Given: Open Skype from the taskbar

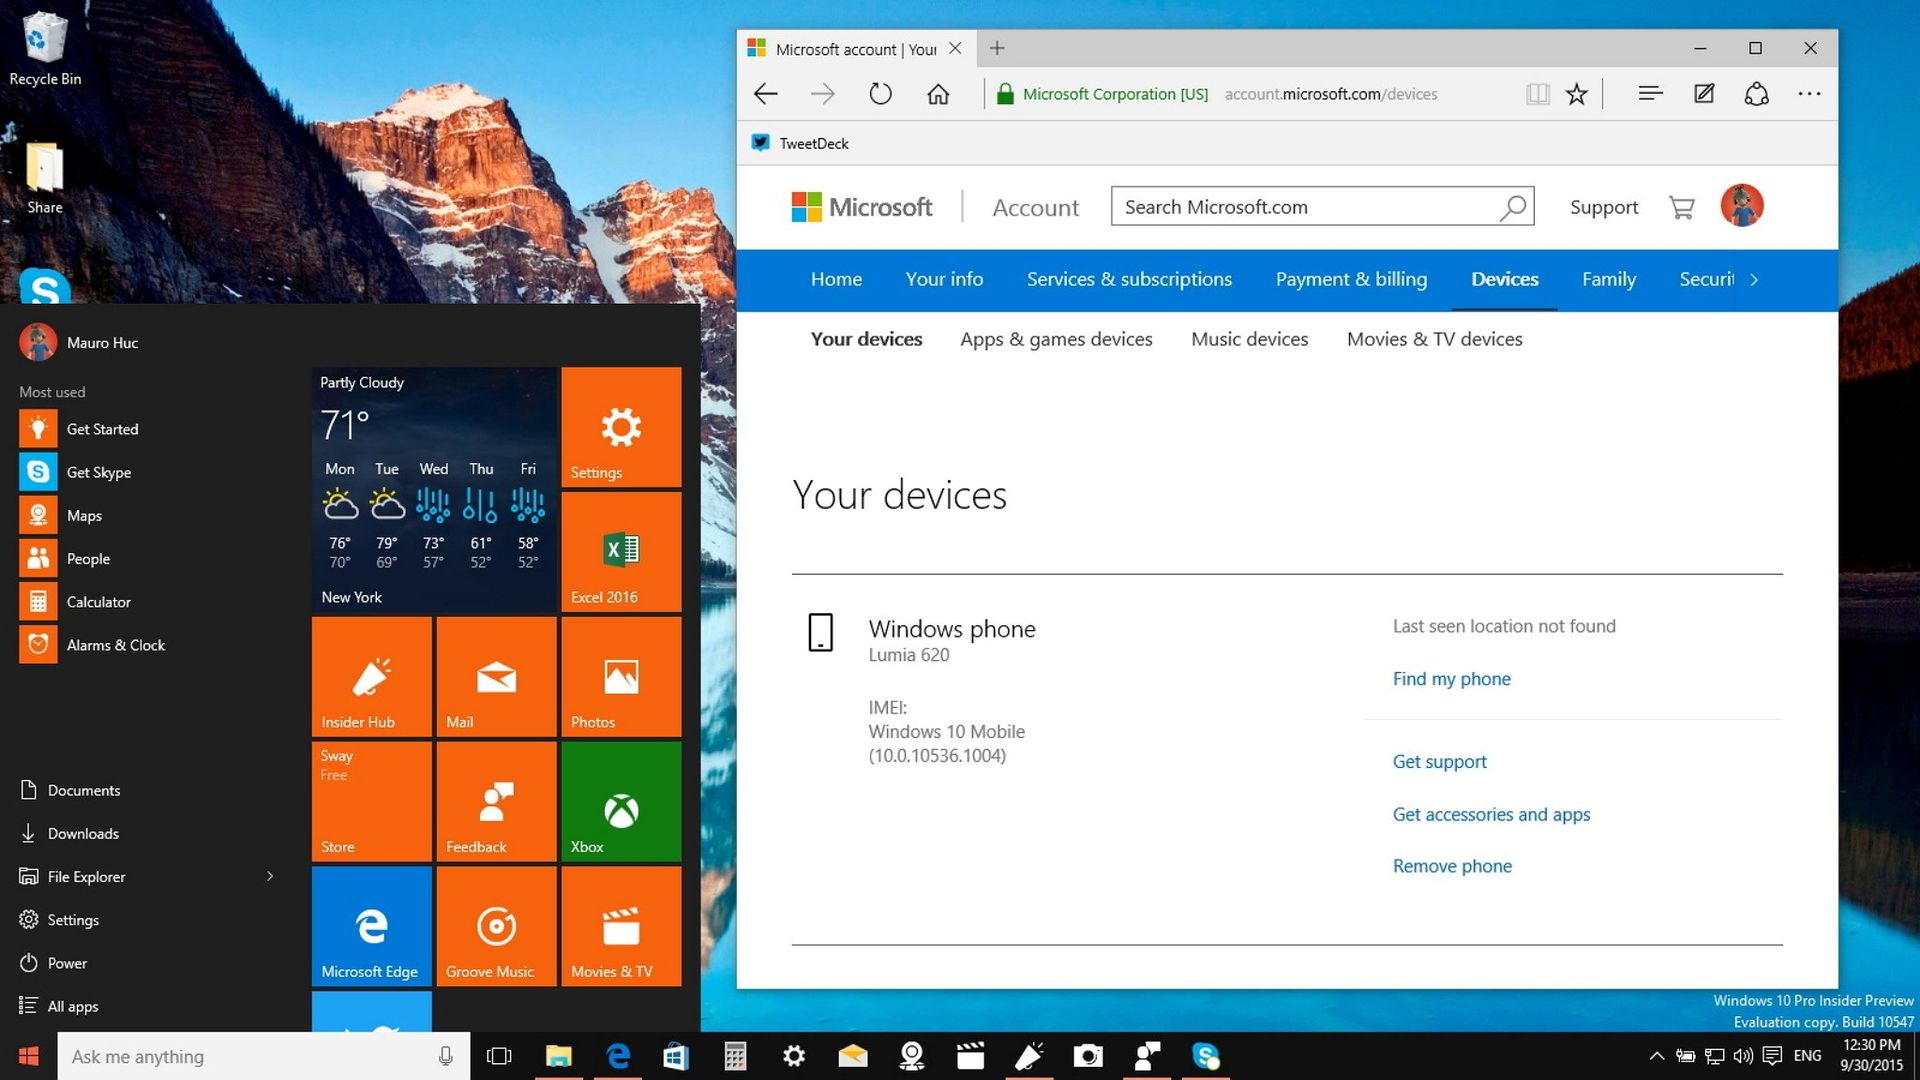Looking at the screenshot, I should (1206, 1056).
